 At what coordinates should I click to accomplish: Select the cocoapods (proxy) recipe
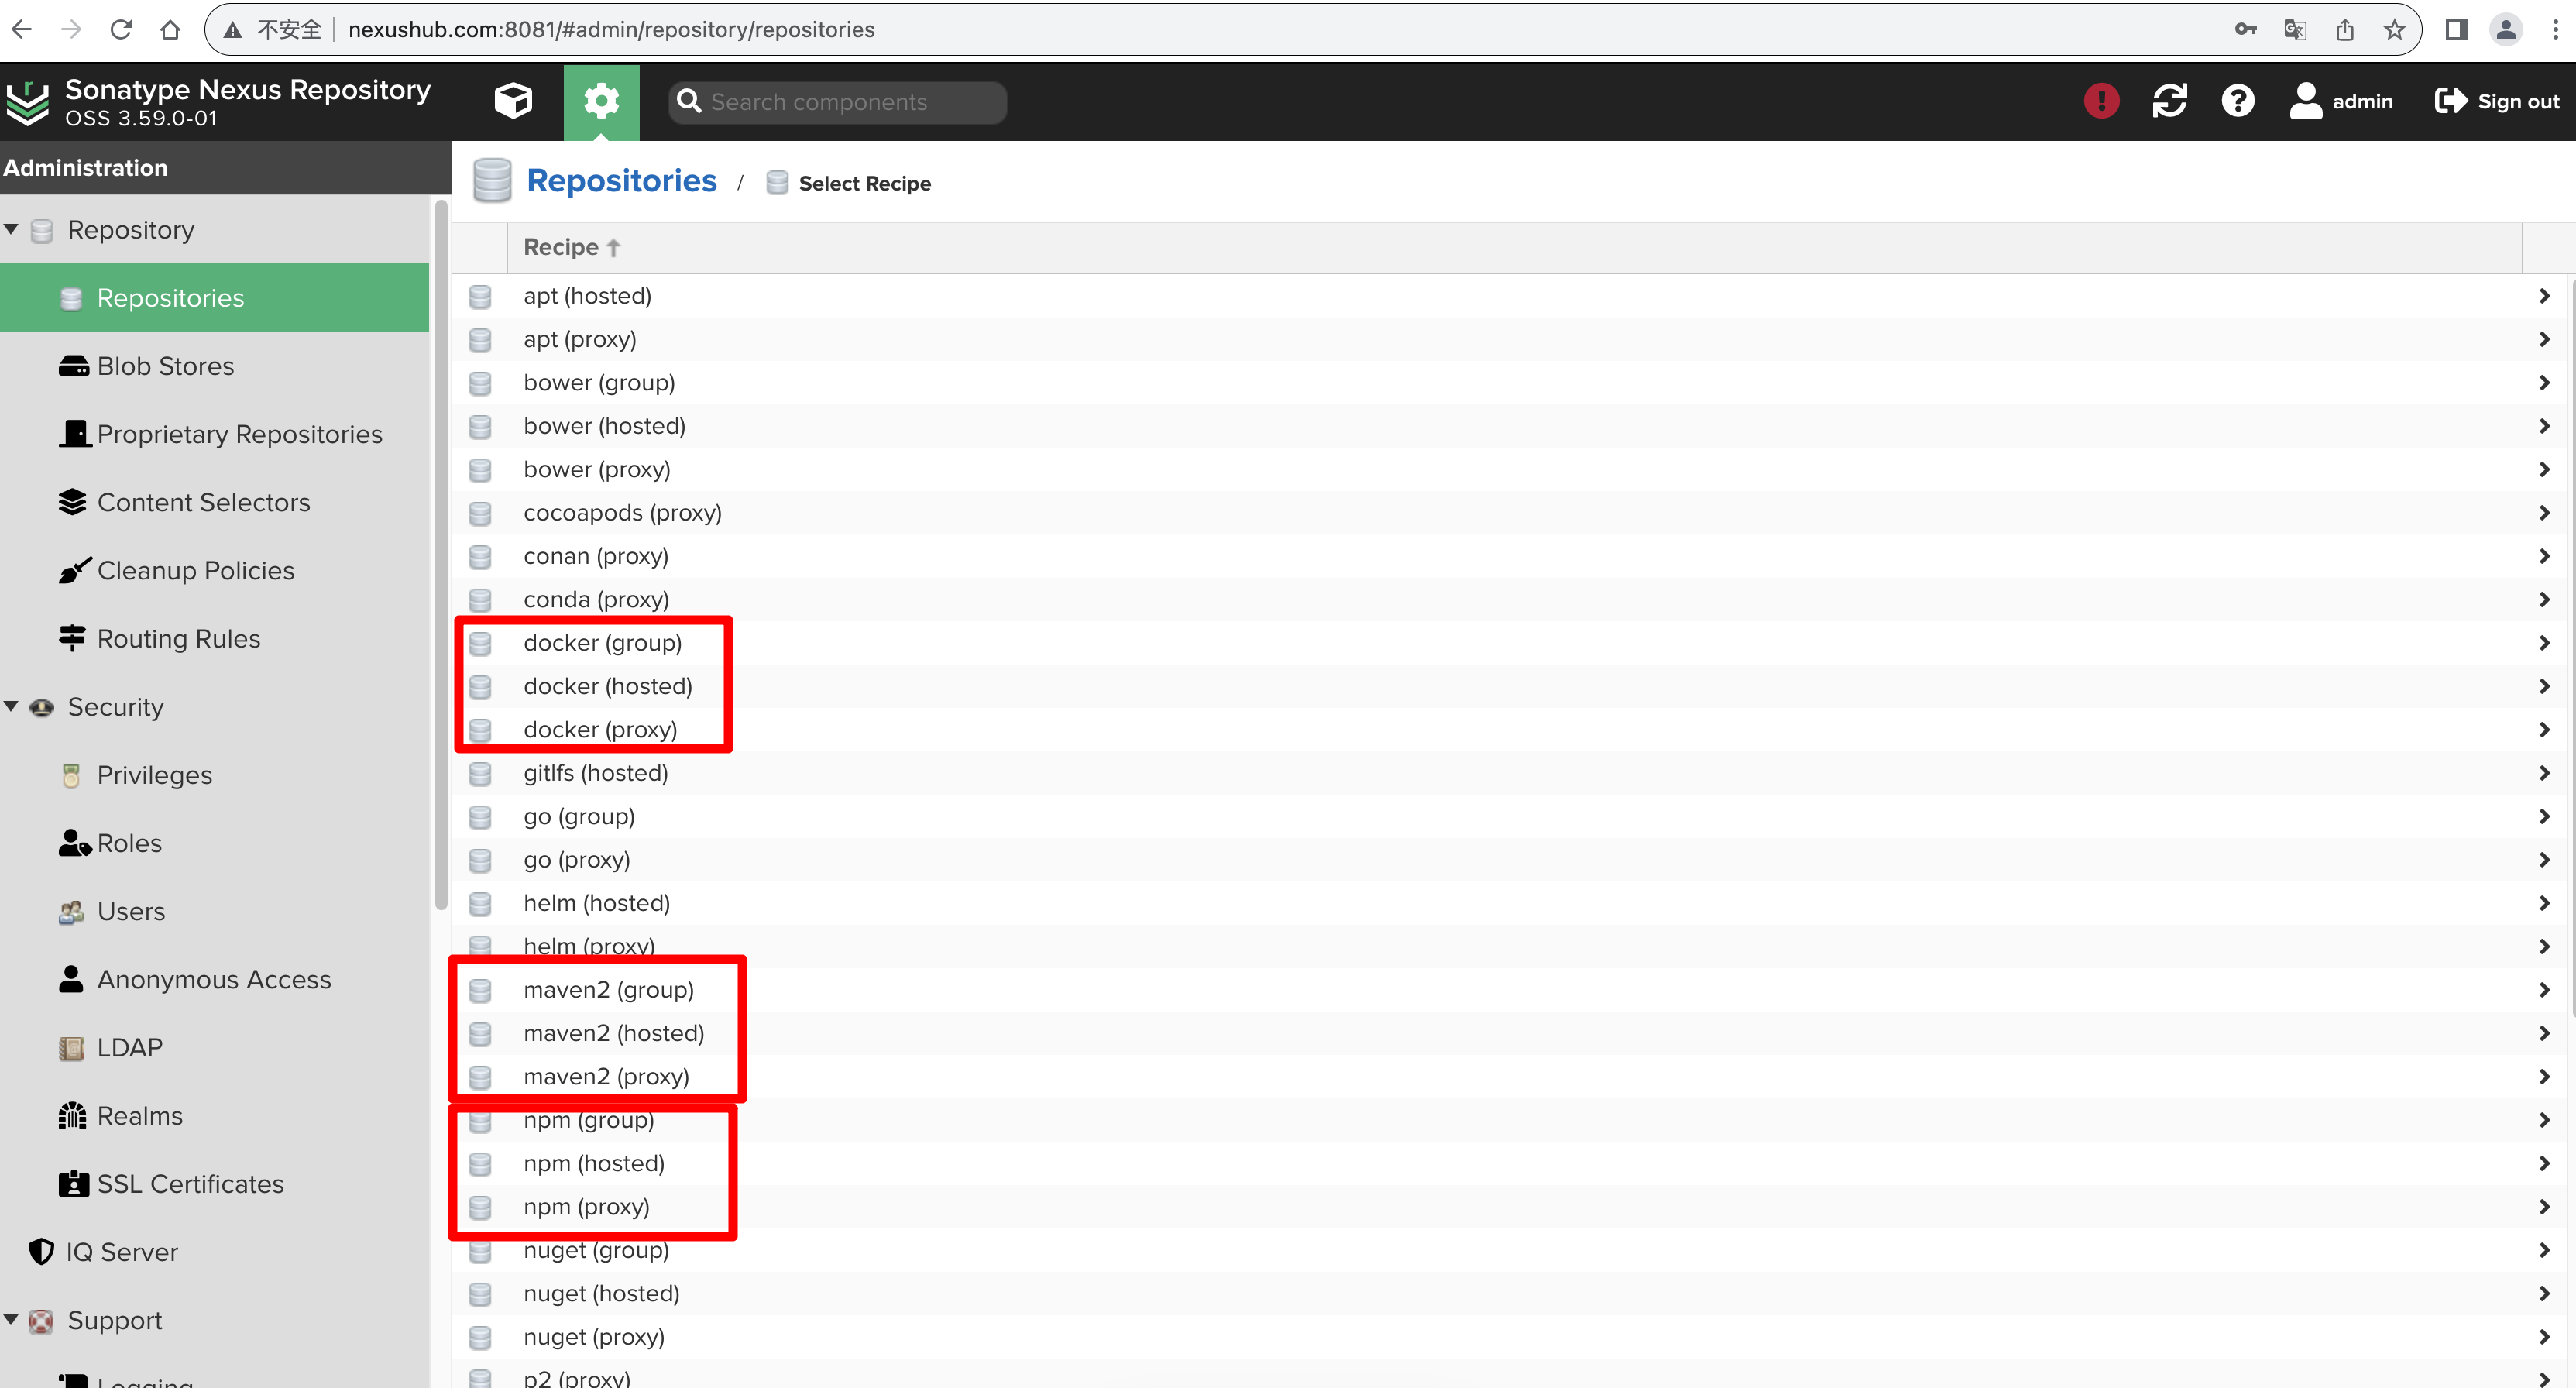pos(1510,513)
